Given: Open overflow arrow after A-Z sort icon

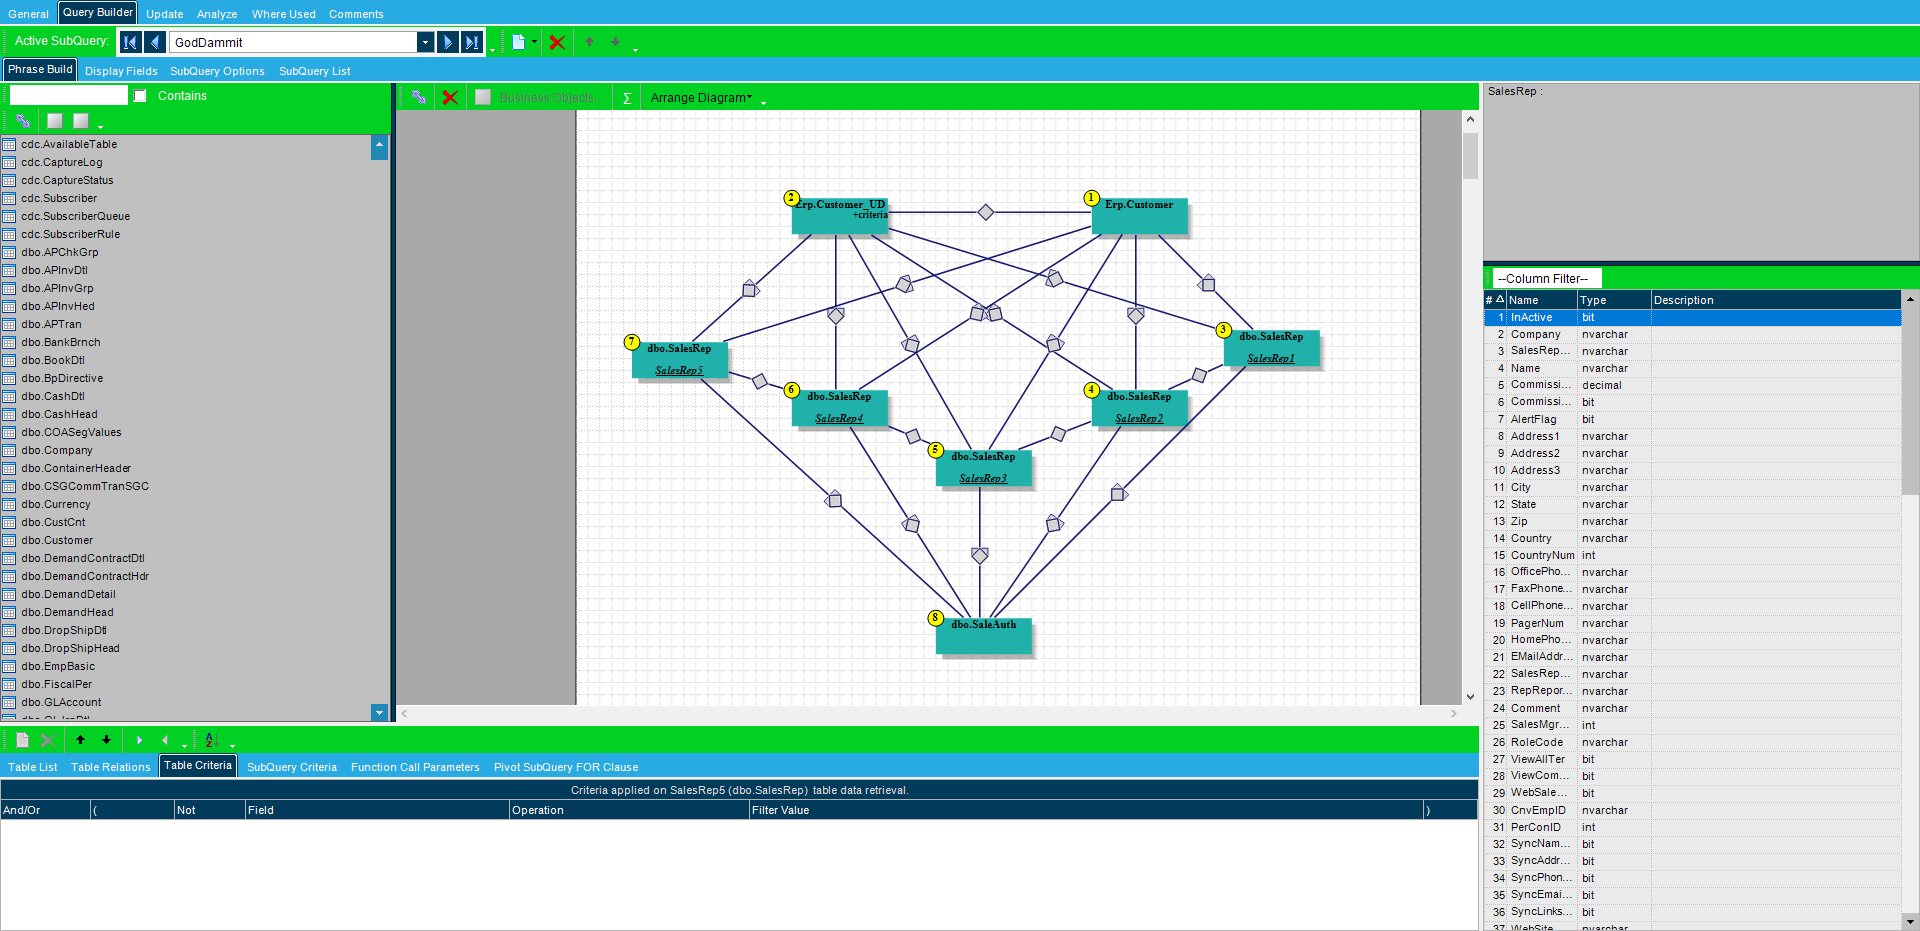Looking at the screenshot, I should pos(232,745).
